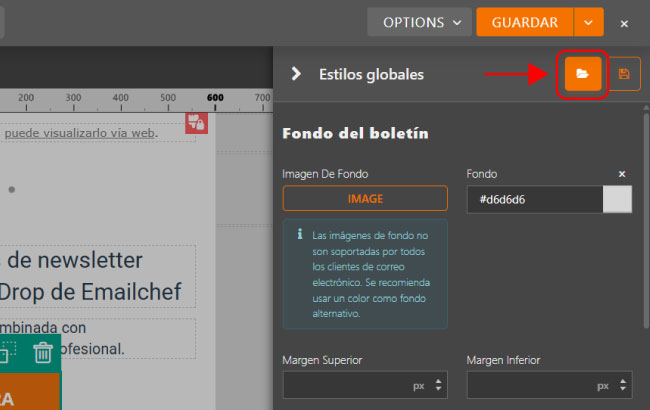Viewport: 650px width, 410px height.
Task: Open the OPTIONS dropdown menu
Action: 418,22
